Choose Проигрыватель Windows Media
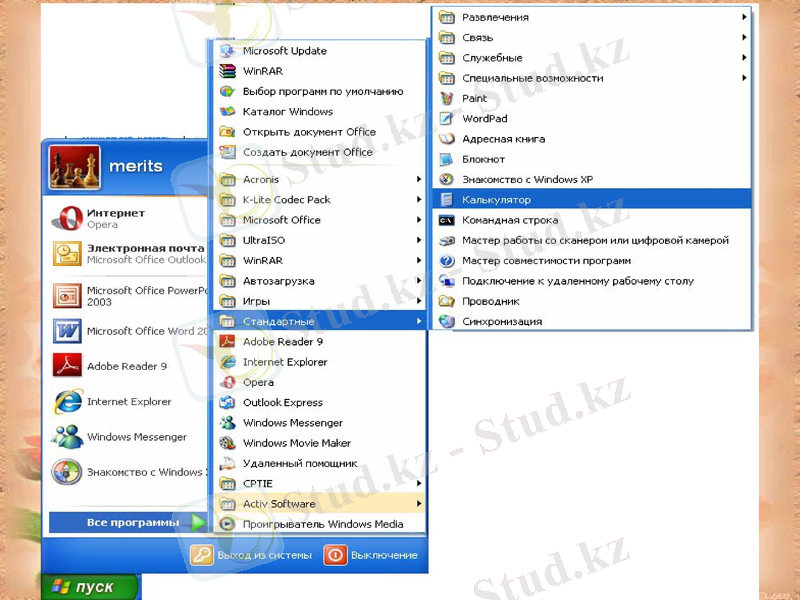 coord(322,524)
